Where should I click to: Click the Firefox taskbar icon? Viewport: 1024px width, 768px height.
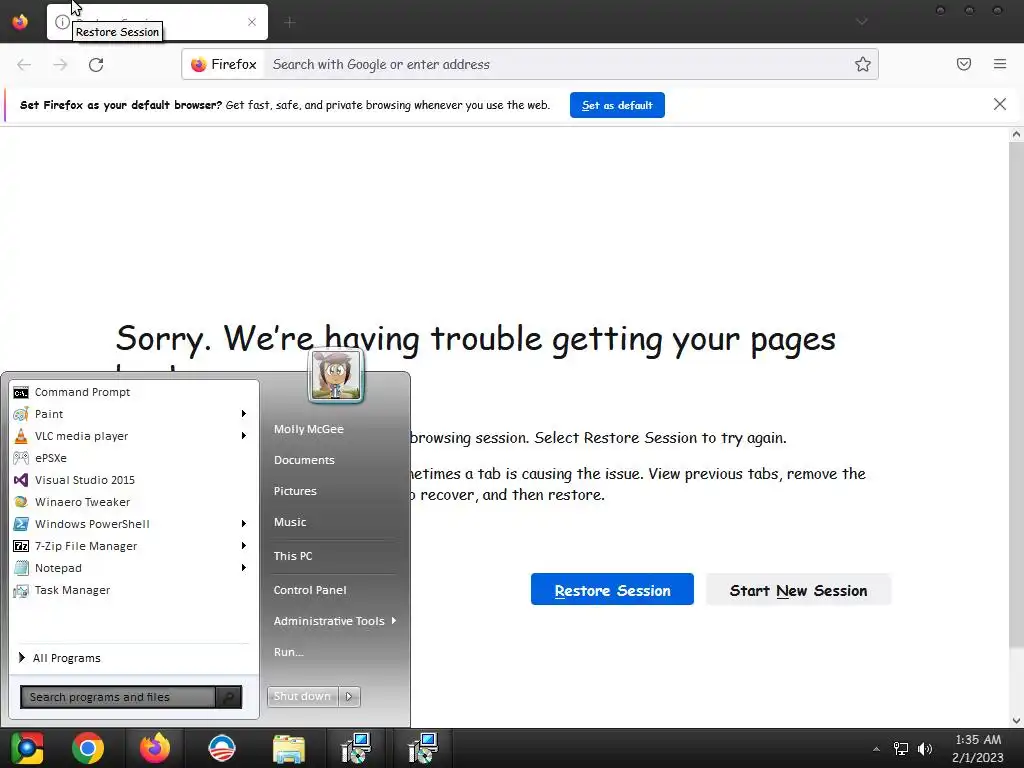coord(155,748)
